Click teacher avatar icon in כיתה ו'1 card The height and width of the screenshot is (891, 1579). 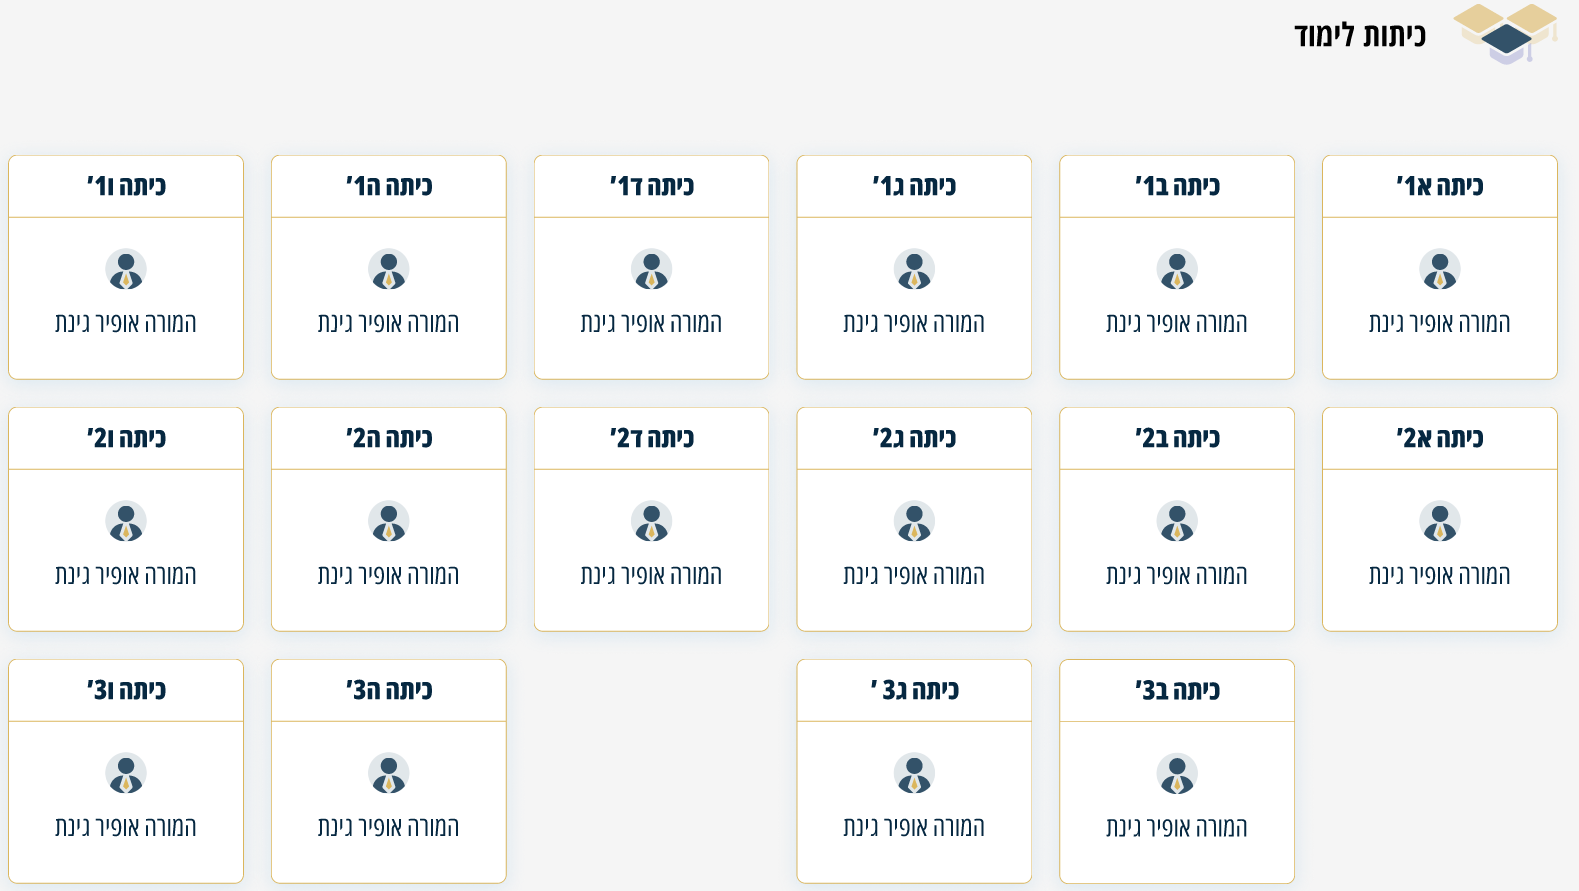(x=126, y=270)
